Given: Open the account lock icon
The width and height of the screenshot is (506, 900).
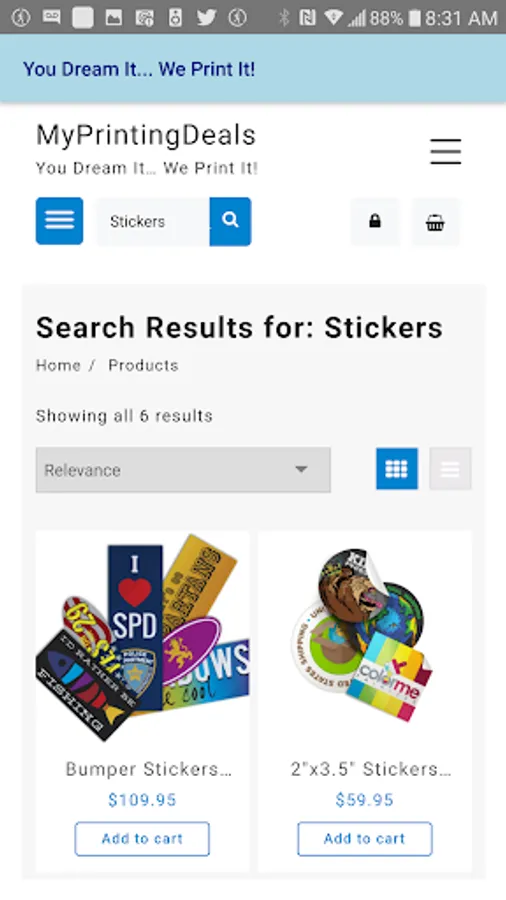Looking at the screenshot, I should coord(375,222).
